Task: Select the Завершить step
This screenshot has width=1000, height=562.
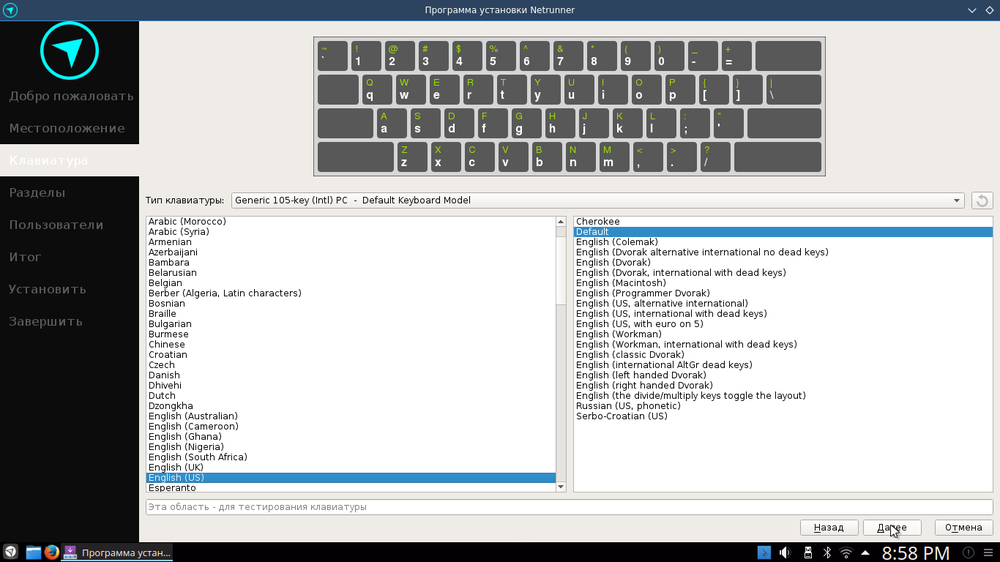Action: [x=70, y=322]
